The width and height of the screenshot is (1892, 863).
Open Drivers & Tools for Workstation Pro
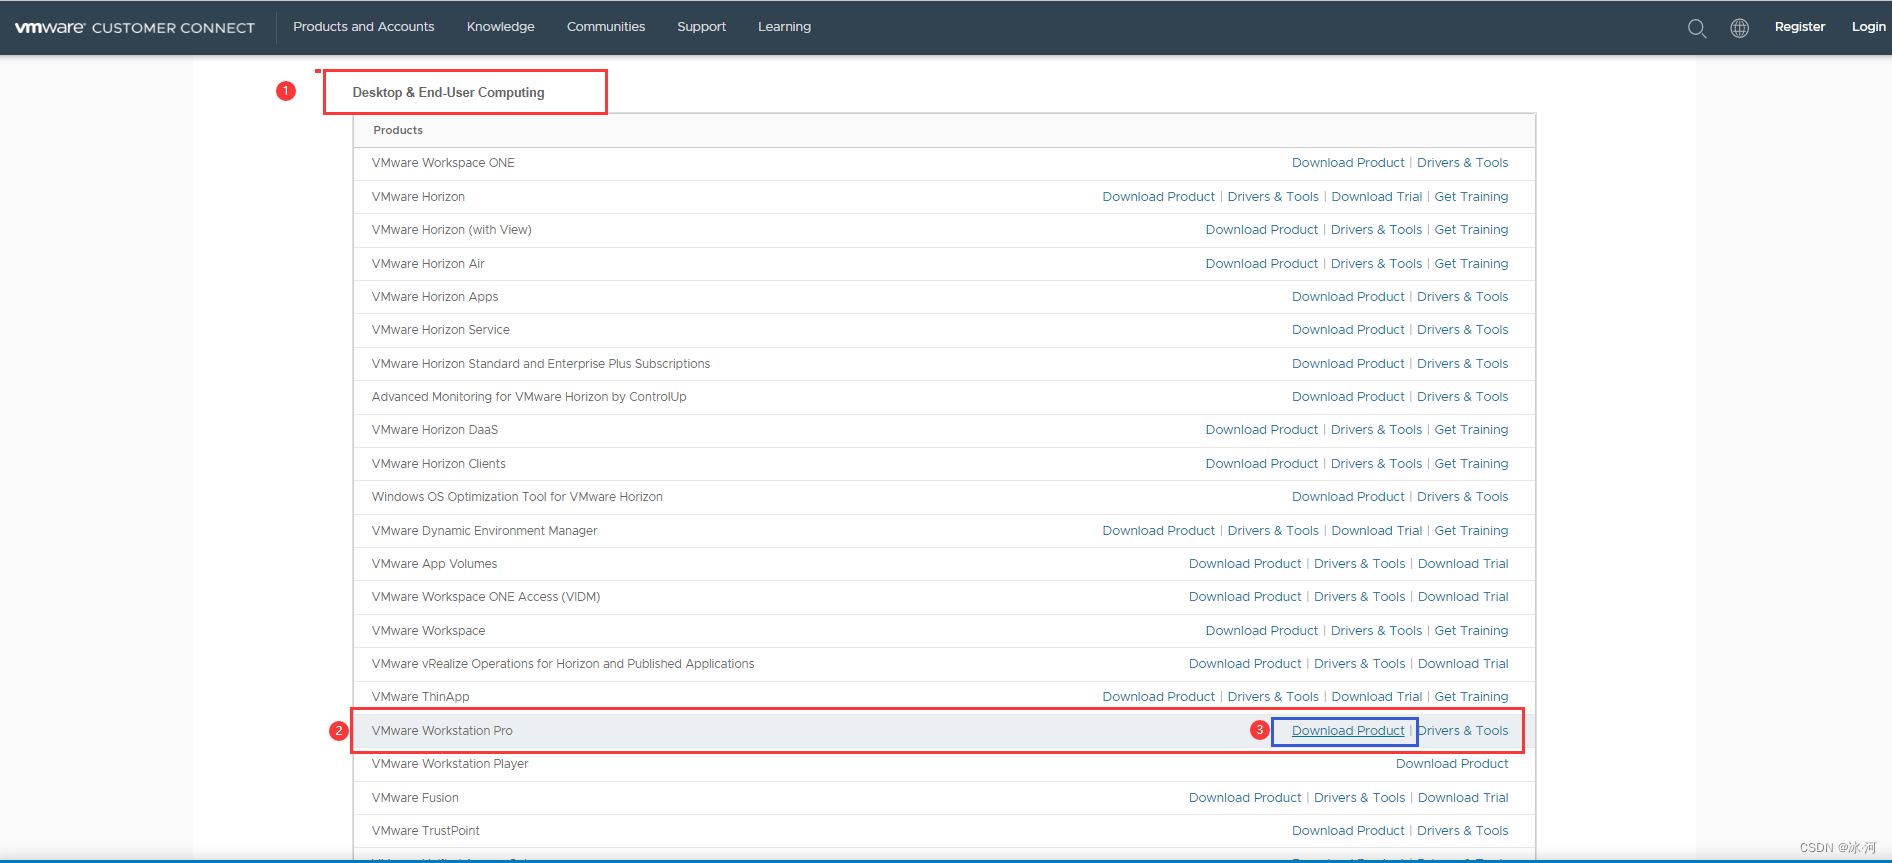[x=1464, y=731]
